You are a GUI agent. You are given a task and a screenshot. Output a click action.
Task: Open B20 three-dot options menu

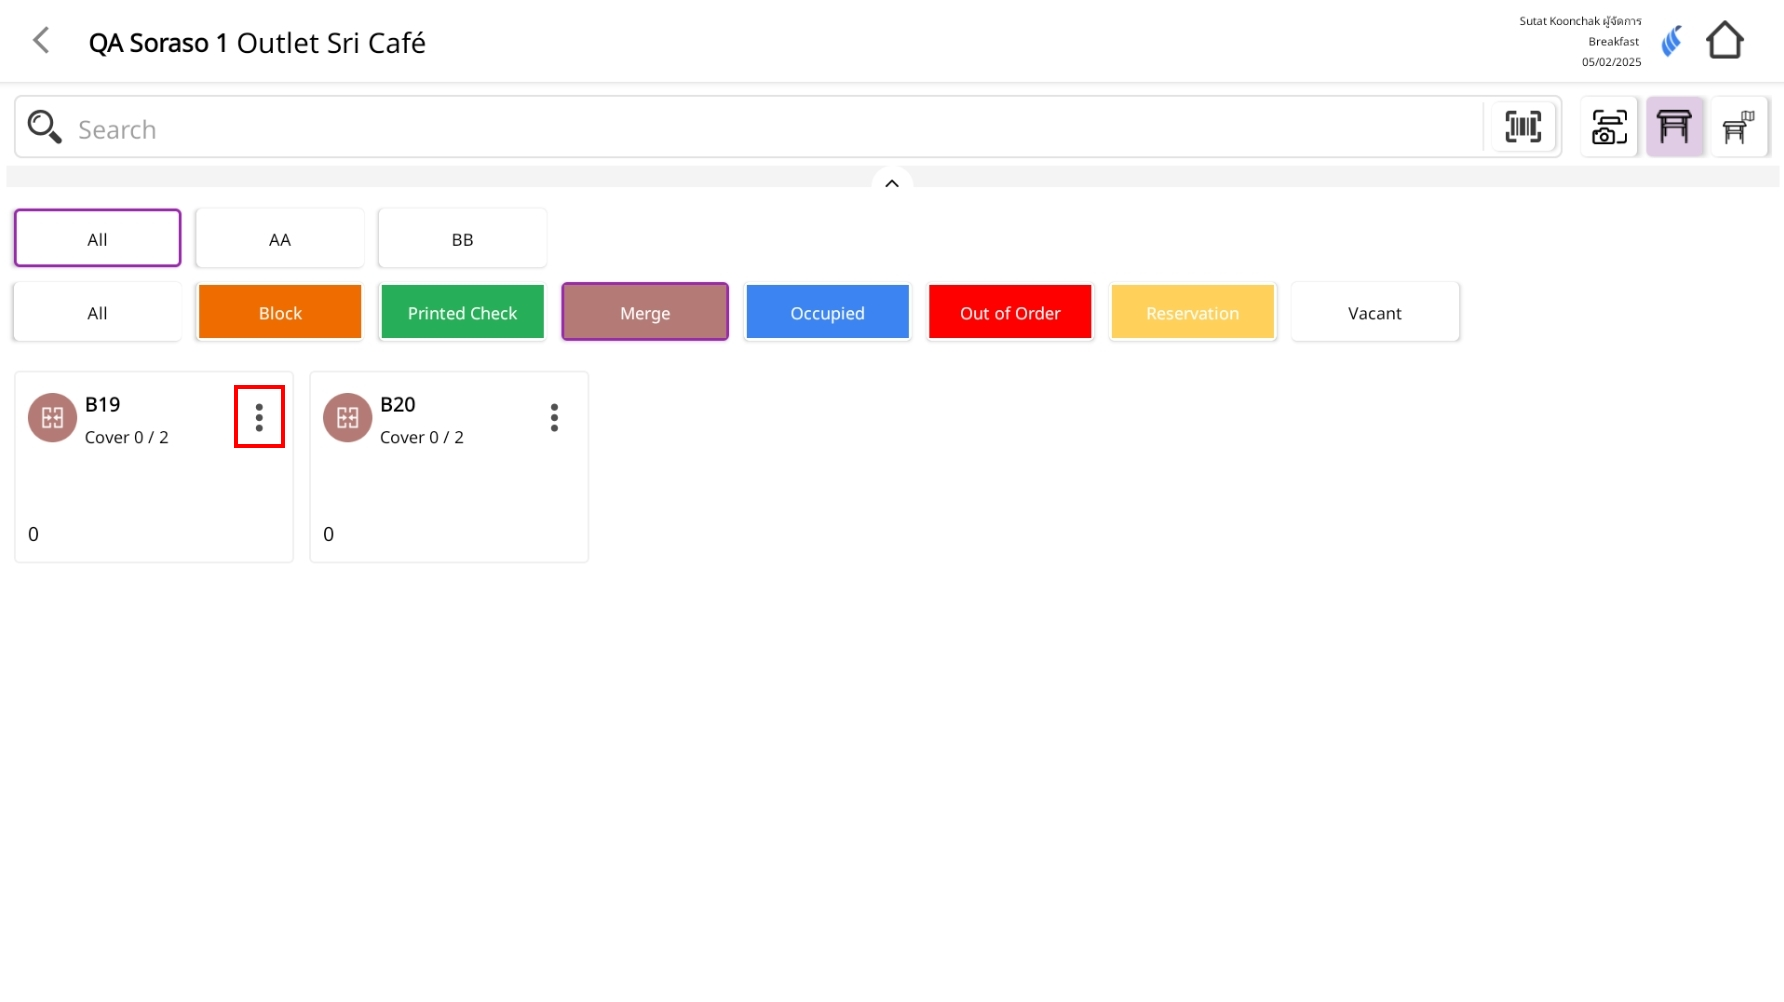(x=554, y=417)
